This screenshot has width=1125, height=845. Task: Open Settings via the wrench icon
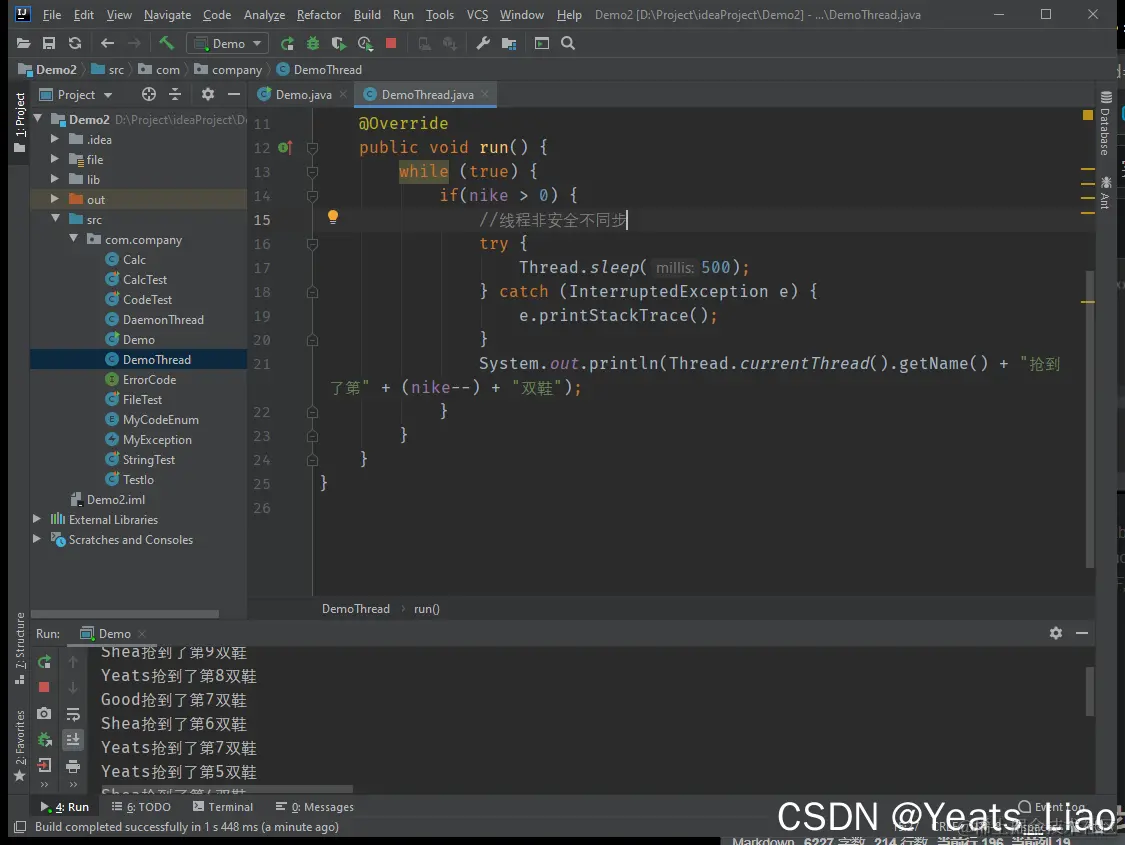[x=483, y=44]
